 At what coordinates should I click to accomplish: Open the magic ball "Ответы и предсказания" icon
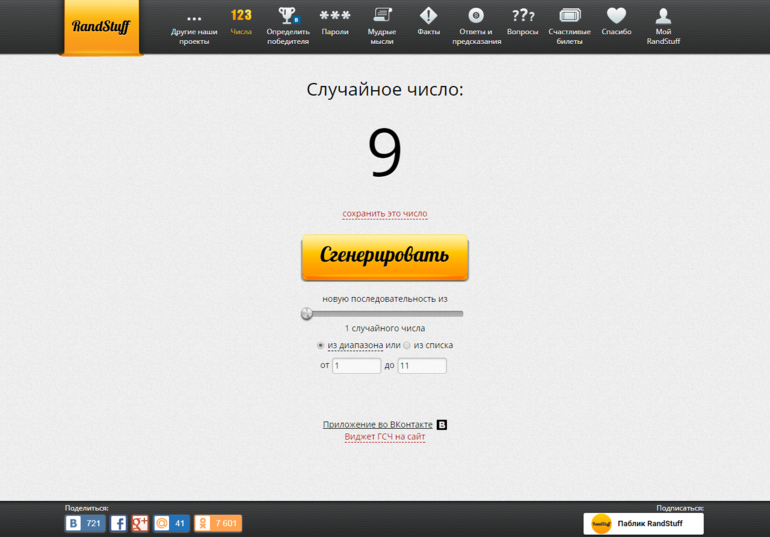[476, 16]
